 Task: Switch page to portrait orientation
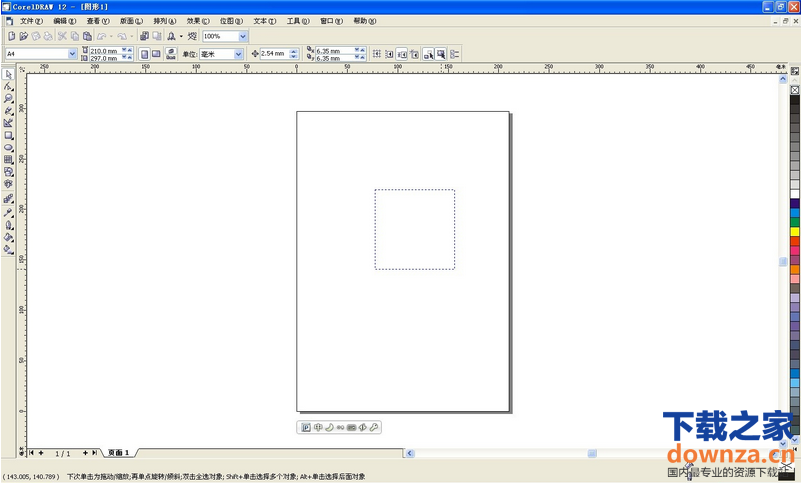coord(144,54)
